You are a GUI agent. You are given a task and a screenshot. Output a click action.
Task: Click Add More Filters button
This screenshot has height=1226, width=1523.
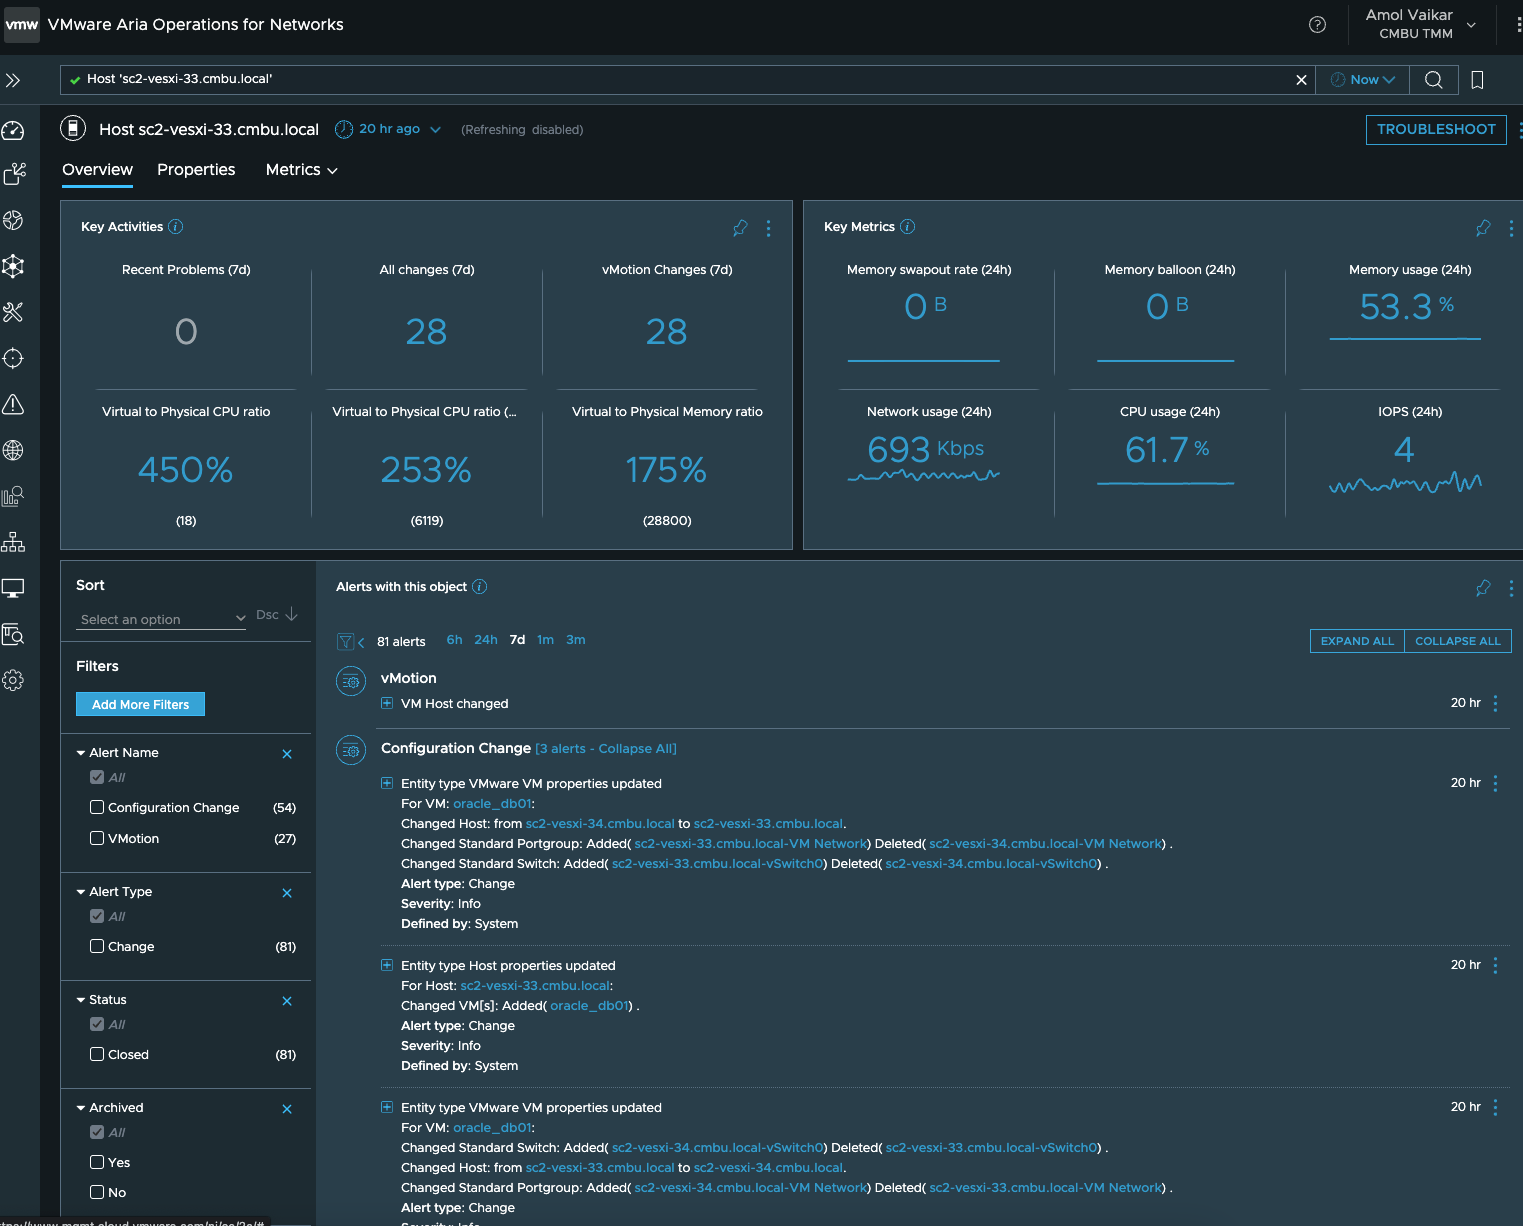click(x=140, y=704)
